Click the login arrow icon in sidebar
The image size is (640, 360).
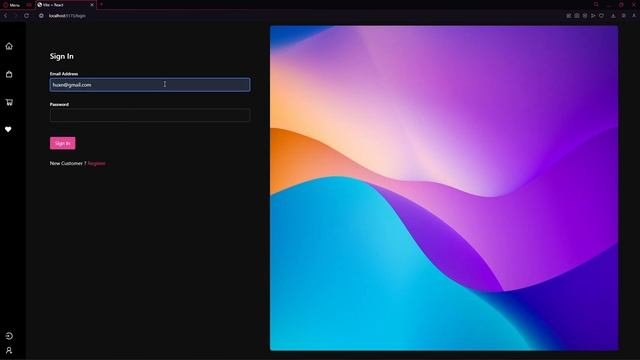click(9, 336)
